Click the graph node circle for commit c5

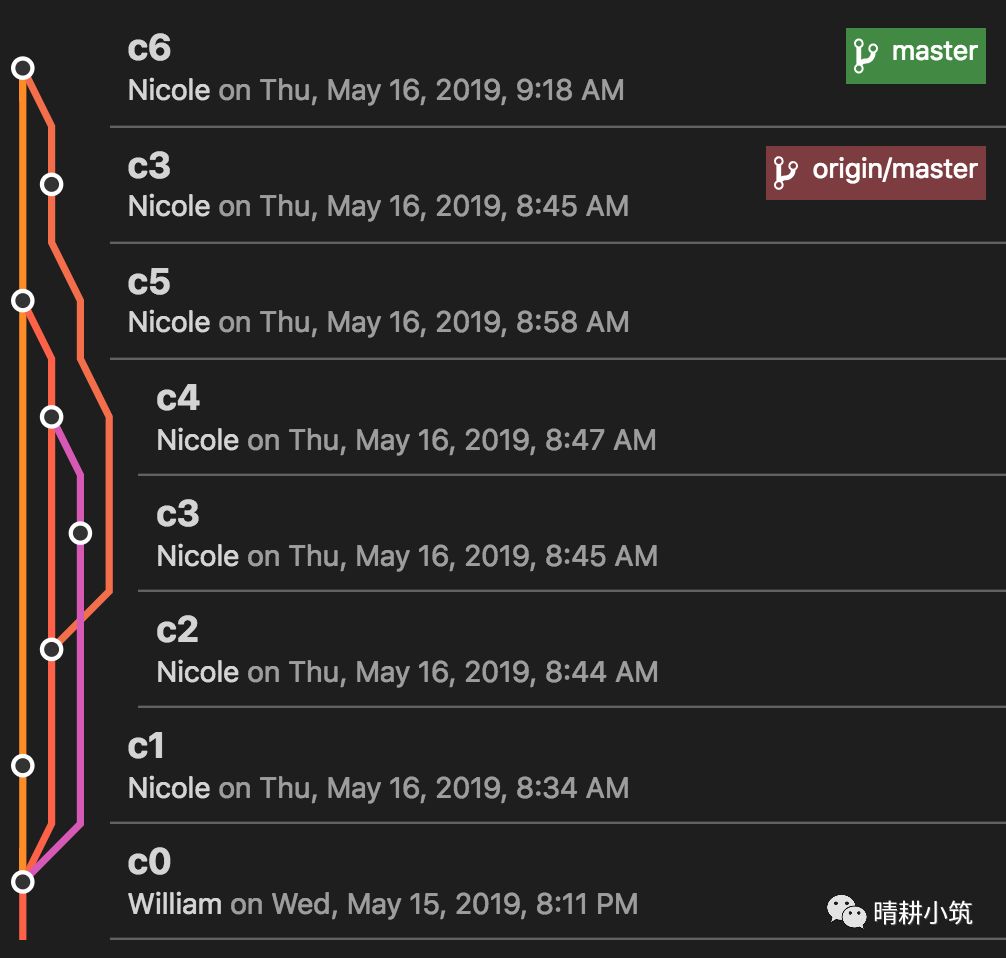(22, 300)
